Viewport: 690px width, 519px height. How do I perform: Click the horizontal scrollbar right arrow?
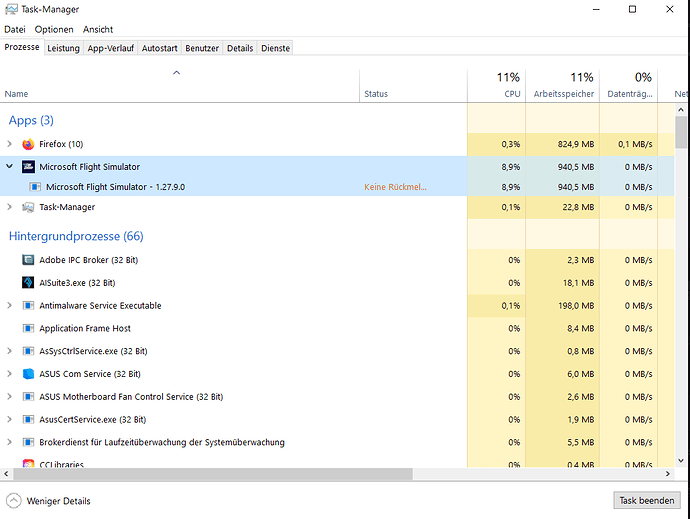tap(668, 474)
